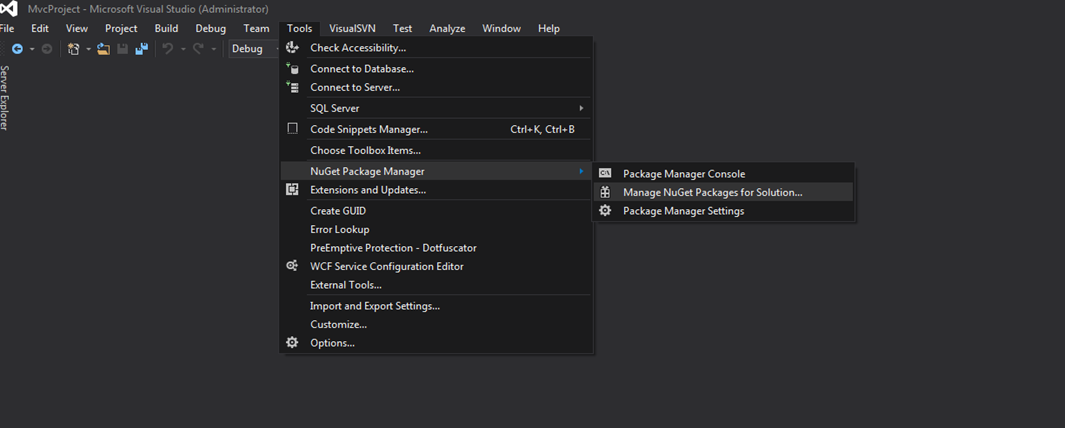Viewport: 1065px width, 428px height.
Task: Select Manage NuGet Packages for Solution...
Action: [723, 192]
